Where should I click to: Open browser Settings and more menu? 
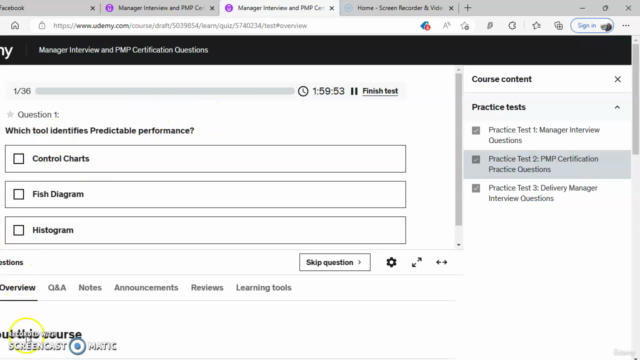626,25
